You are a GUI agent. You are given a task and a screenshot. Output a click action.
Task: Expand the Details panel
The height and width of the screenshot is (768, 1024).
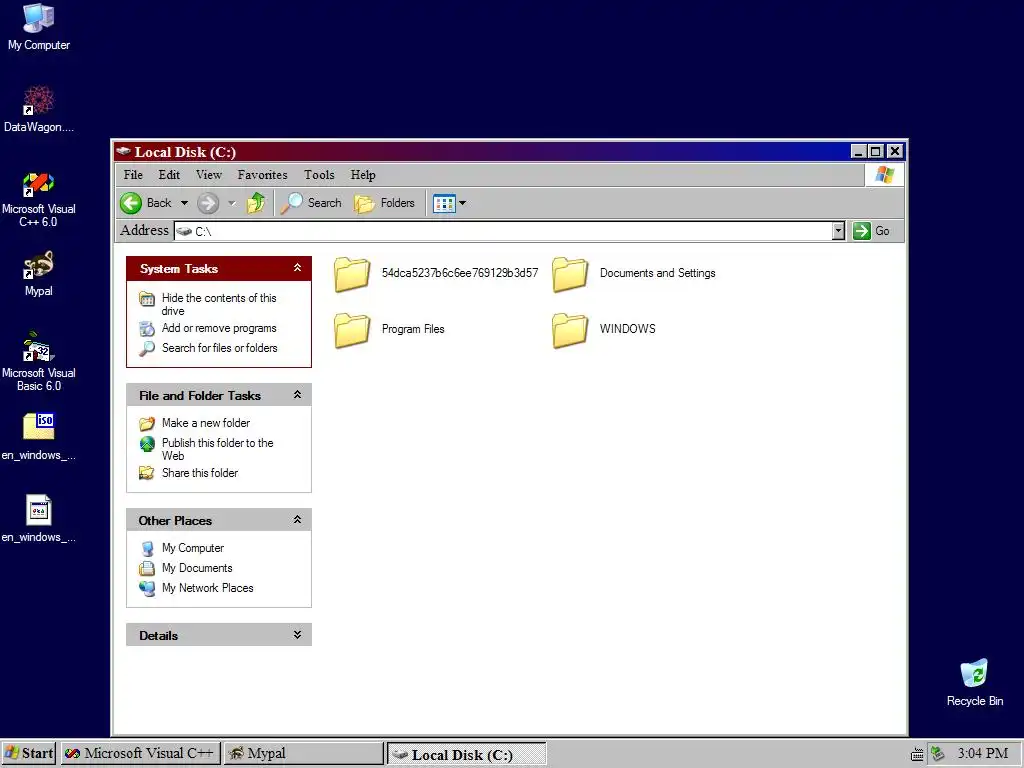click(297, 635)
